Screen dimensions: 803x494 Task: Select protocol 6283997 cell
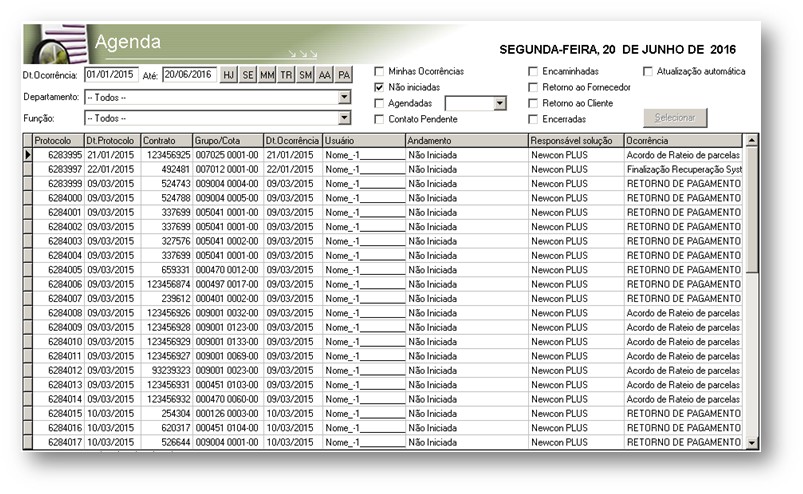point(59,169)
